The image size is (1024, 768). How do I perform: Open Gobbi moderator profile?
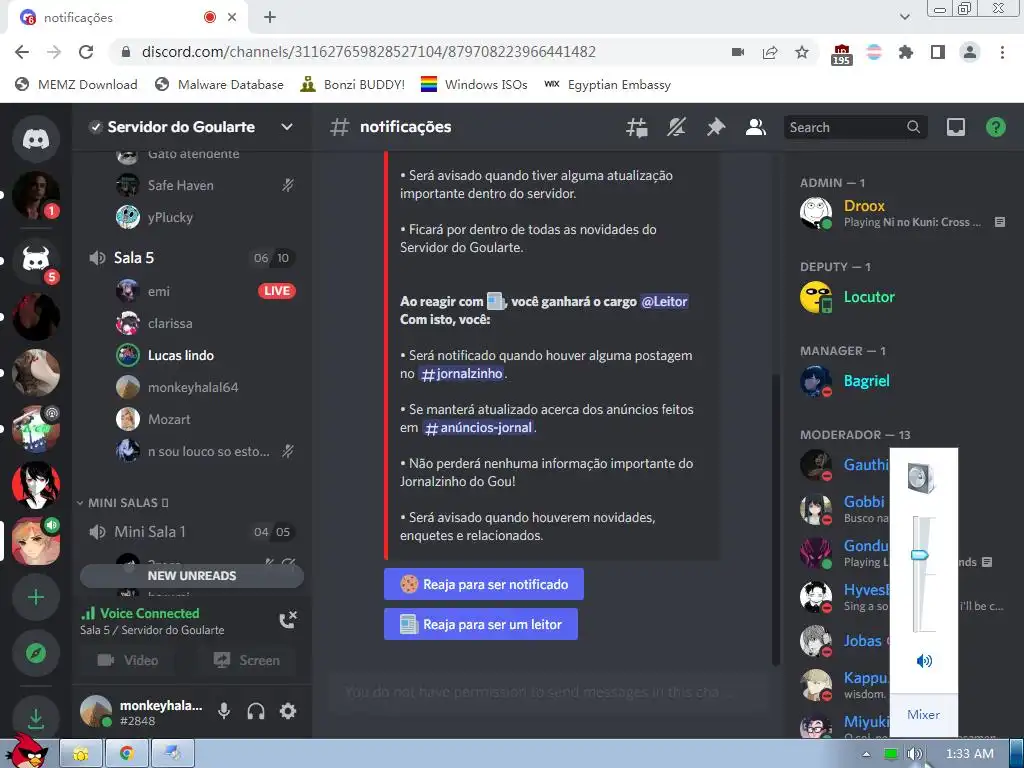pos(842,509)
